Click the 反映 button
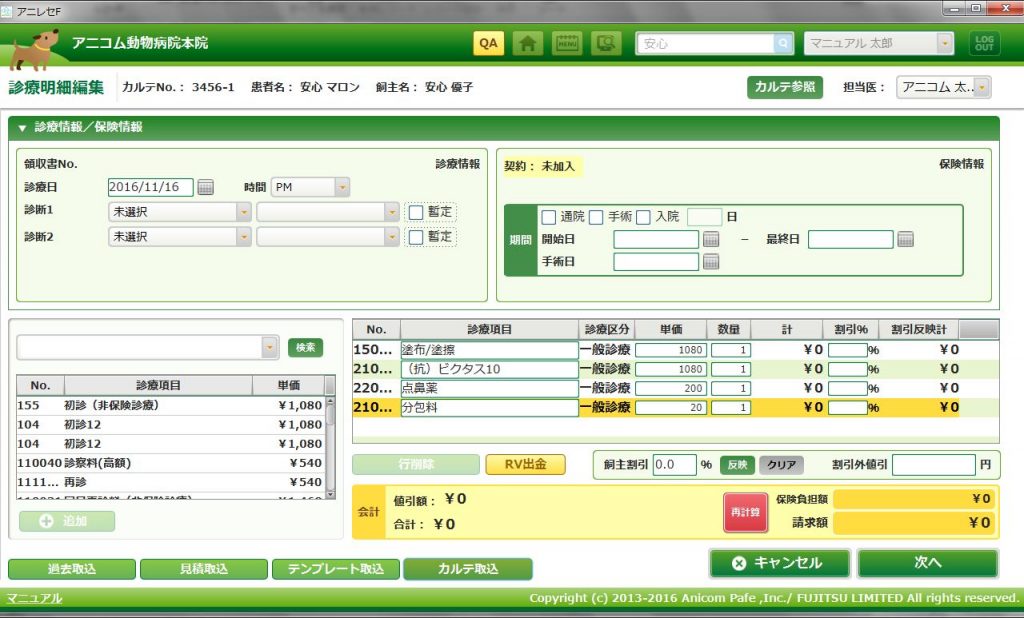Image resolution: width=1024 pixels, height=618 pixels. pyautogui.click(x=737, y=464)
